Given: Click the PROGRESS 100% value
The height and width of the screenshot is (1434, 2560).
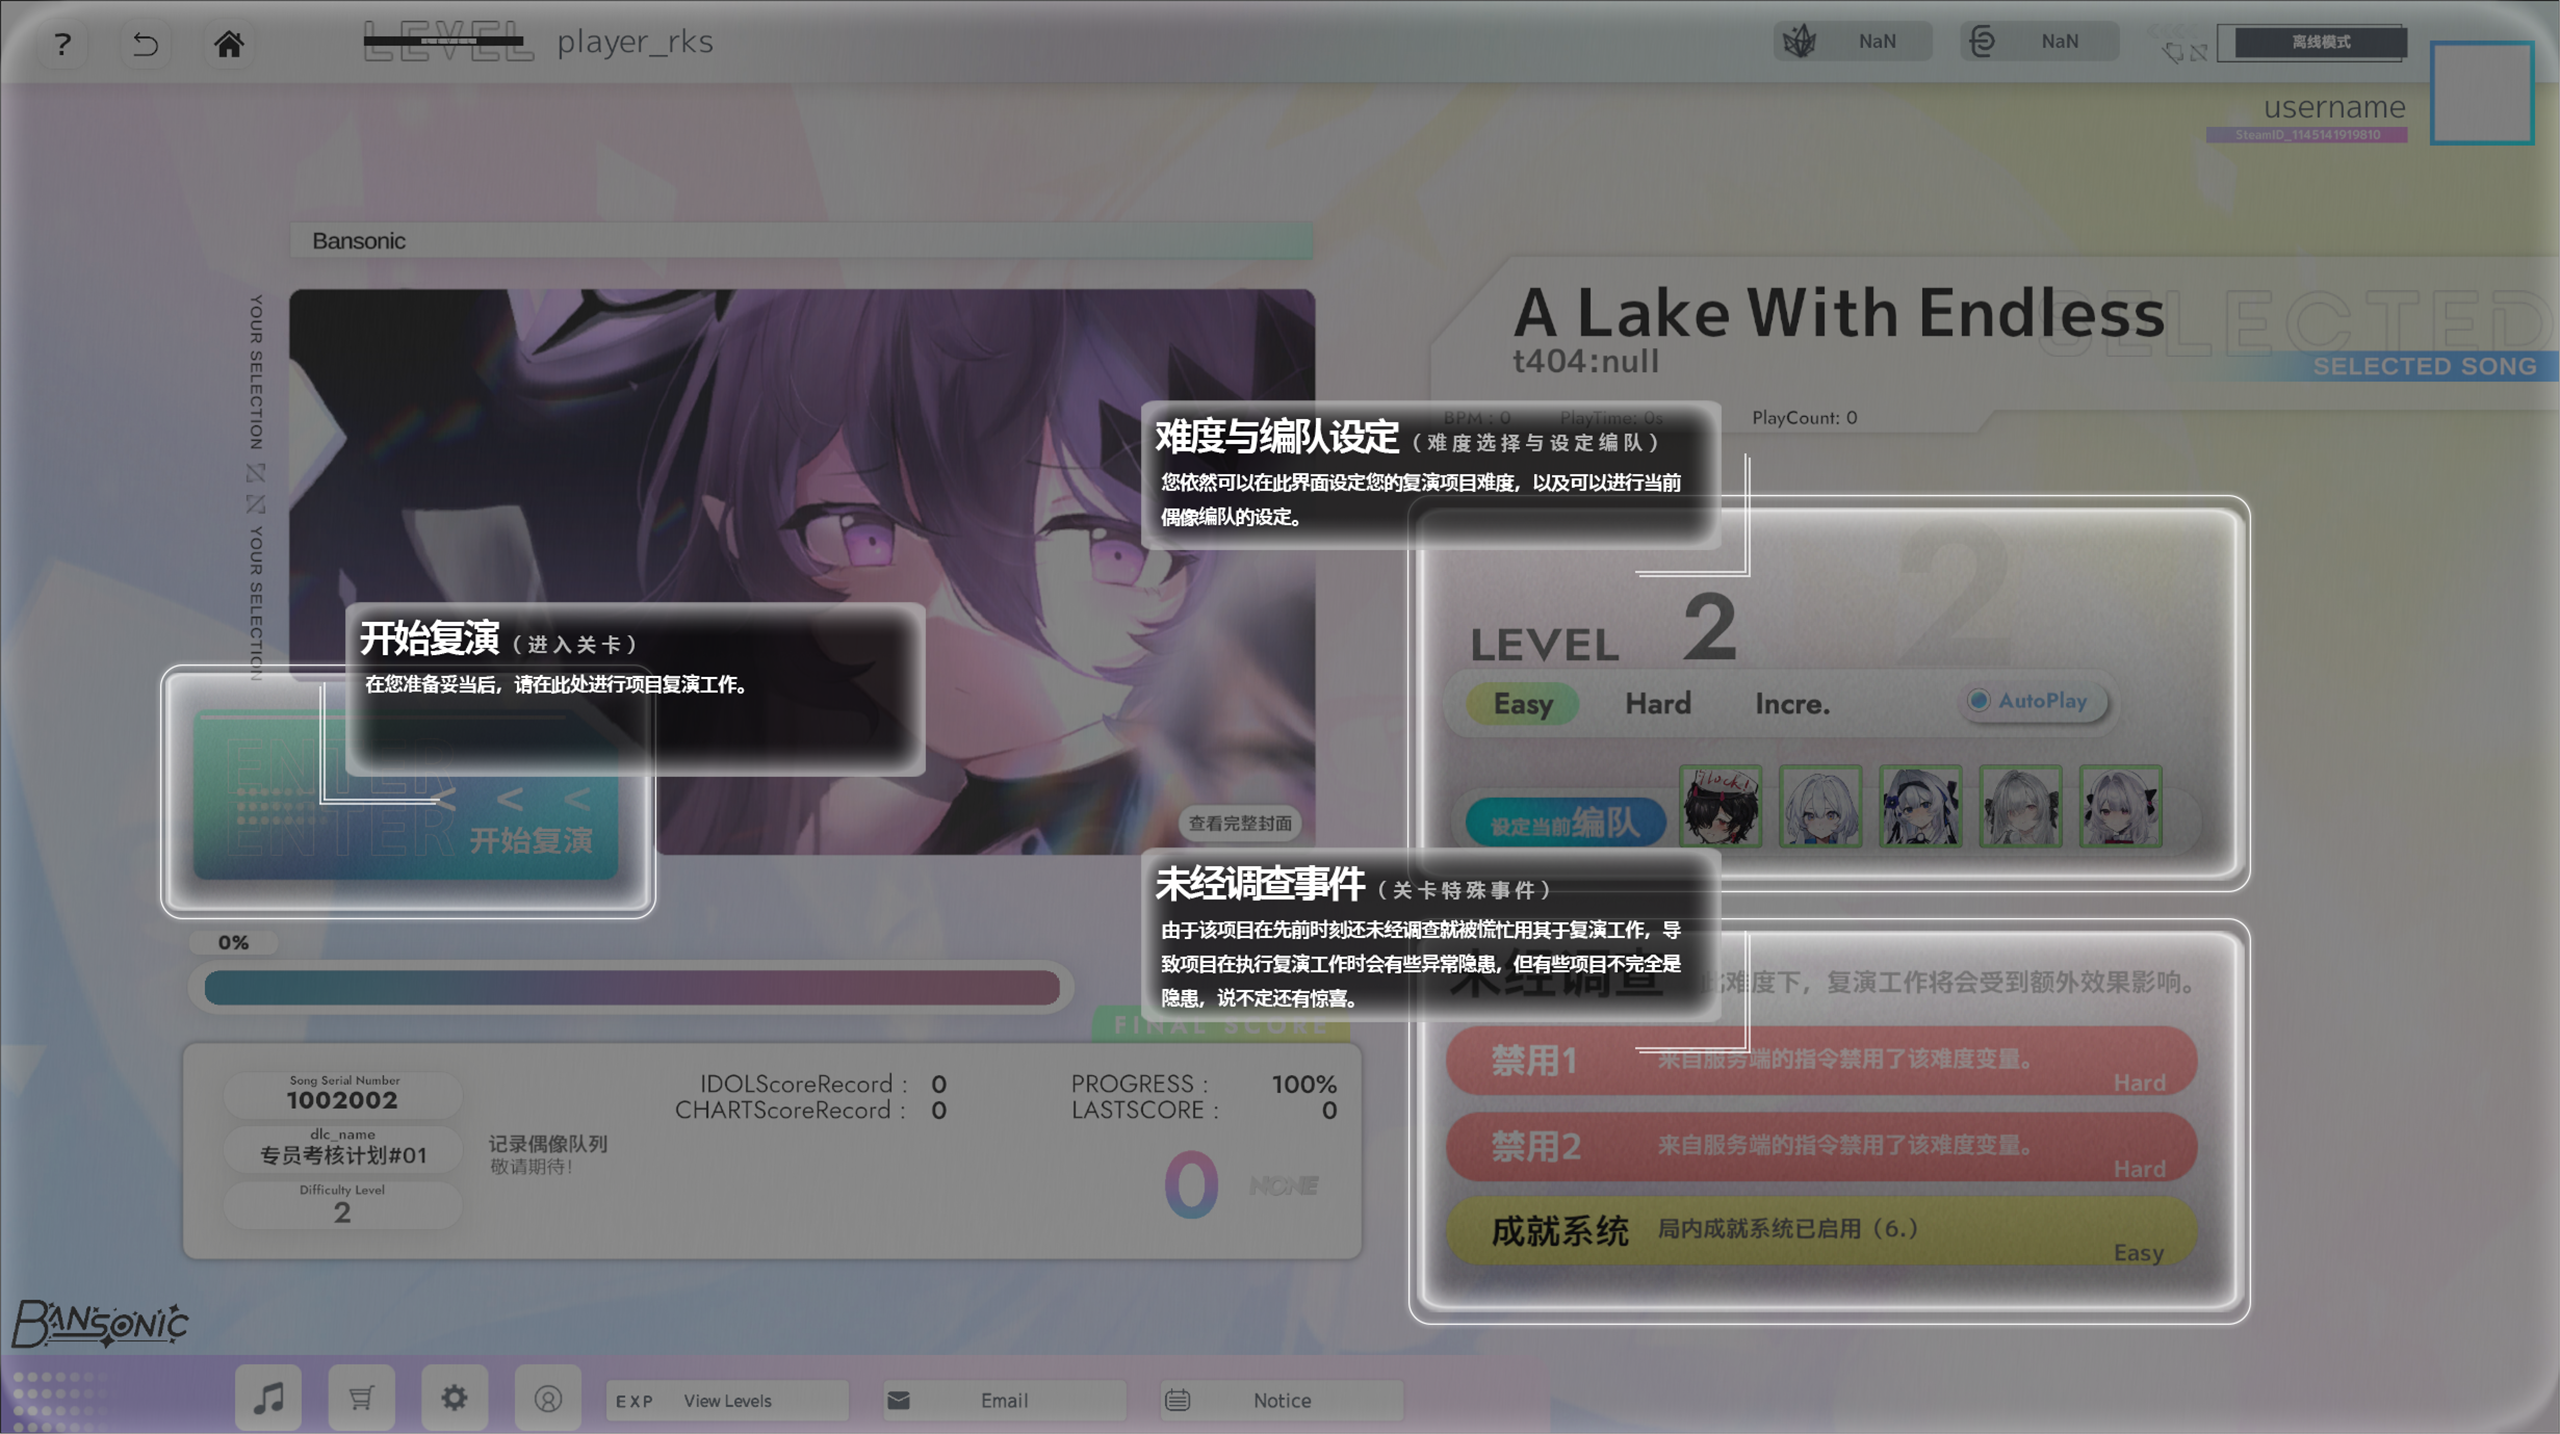Looking at the screenshot, I should pyautogui.click(x=1304, y=1084).
